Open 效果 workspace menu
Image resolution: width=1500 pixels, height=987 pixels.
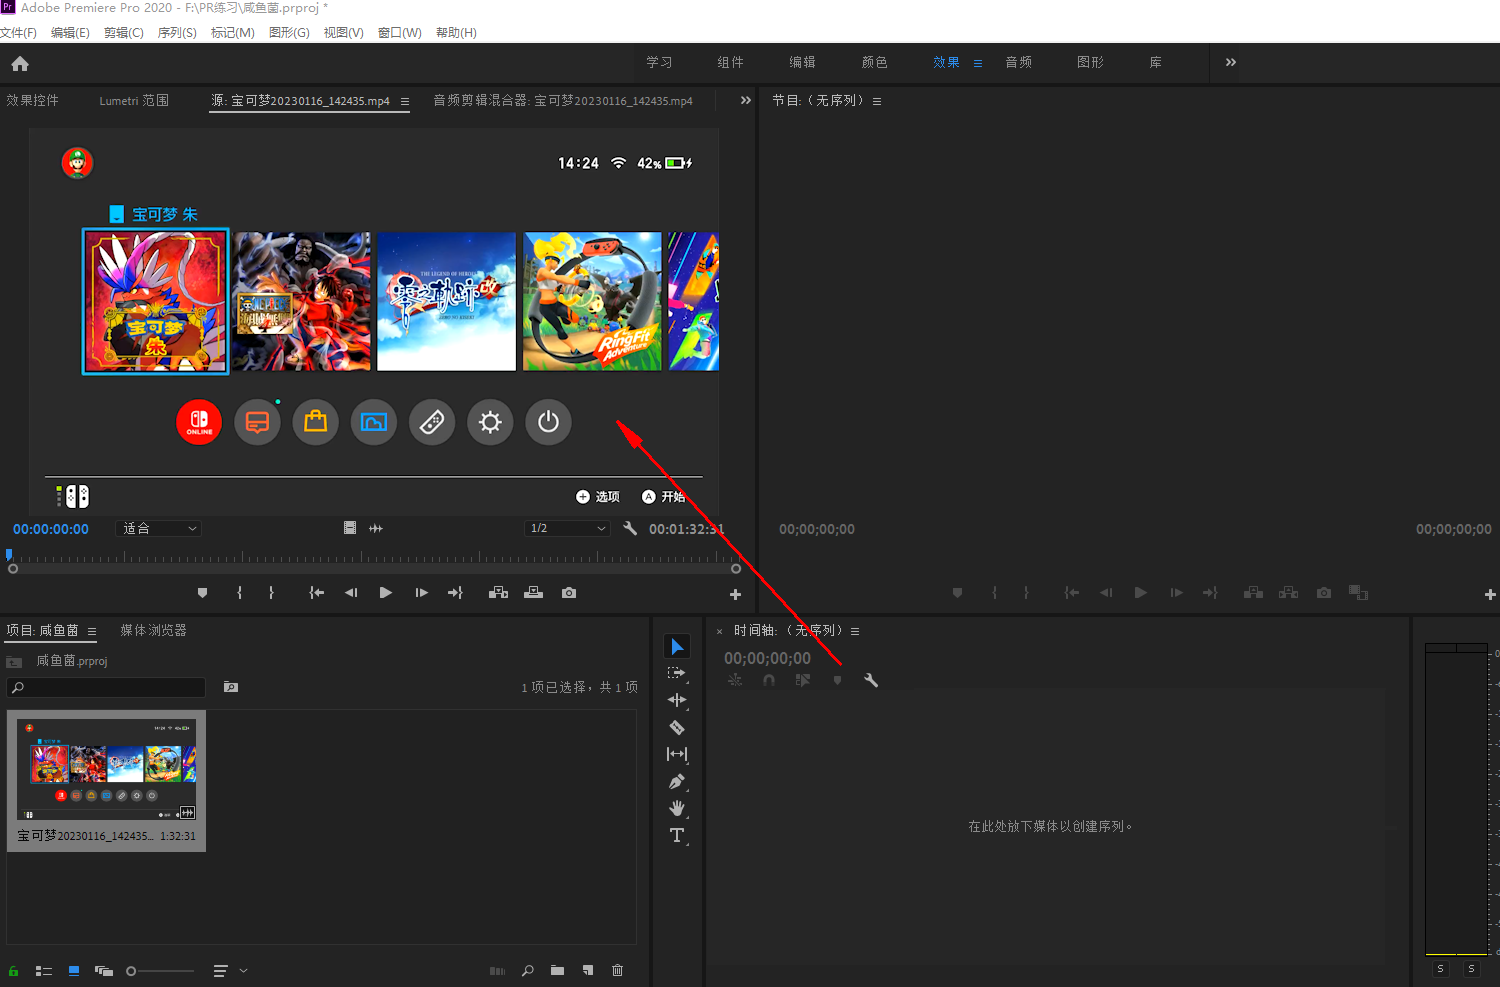pos(978,63)
